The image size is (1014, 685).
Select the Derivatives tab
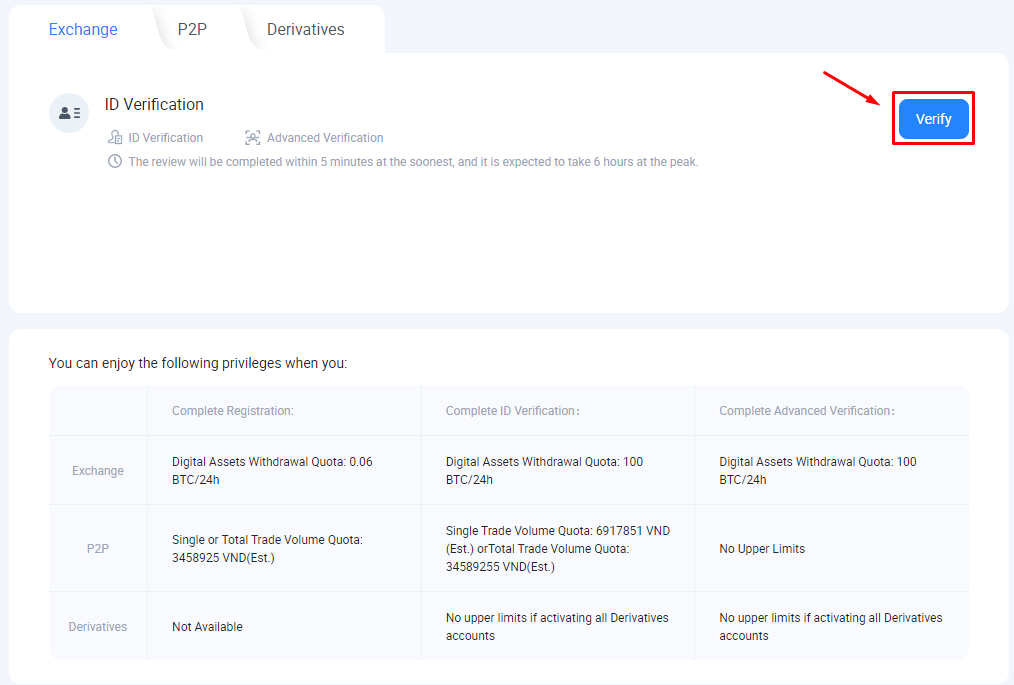point(305,30)
